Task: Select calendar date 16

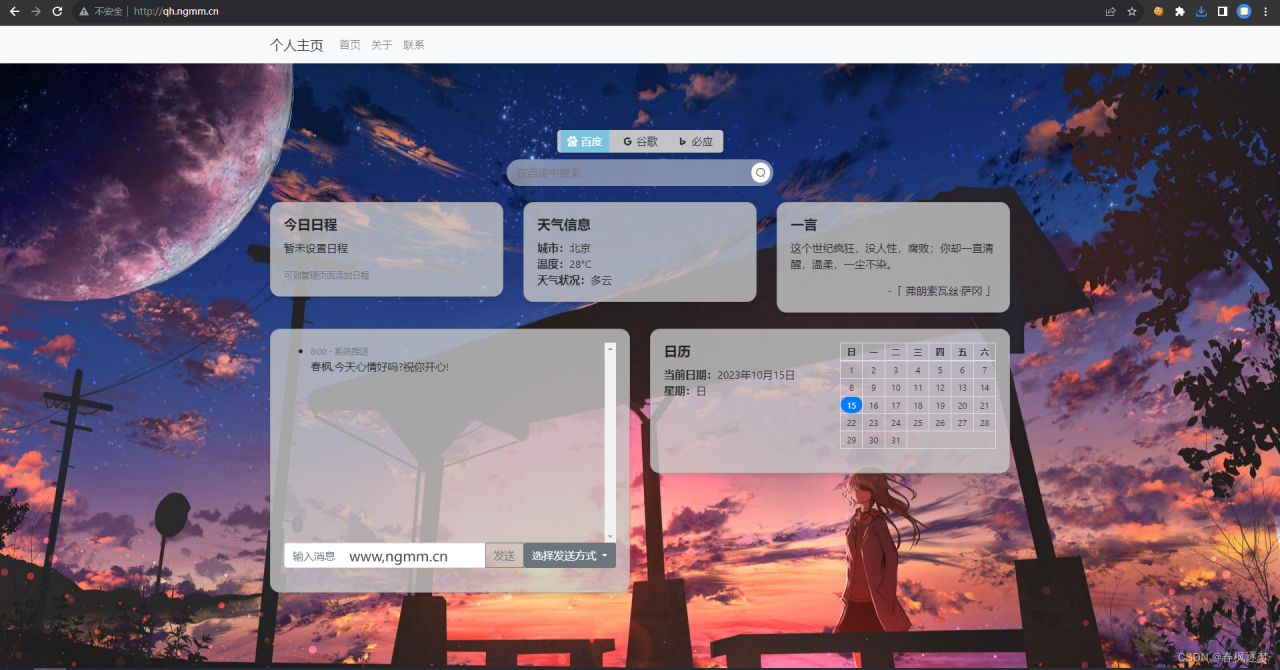Action: click(873, 405)
